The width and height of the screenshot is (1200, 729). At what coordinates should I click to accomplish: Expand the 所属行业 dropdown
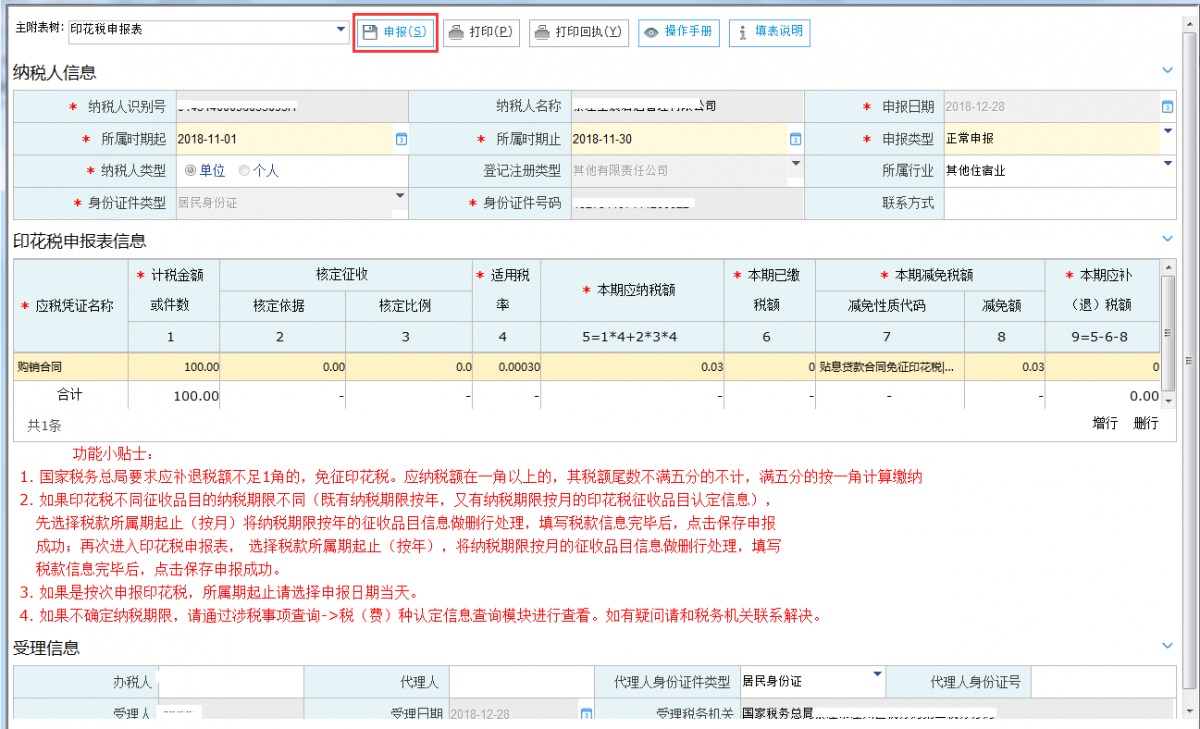click(x=1167, y=163)
